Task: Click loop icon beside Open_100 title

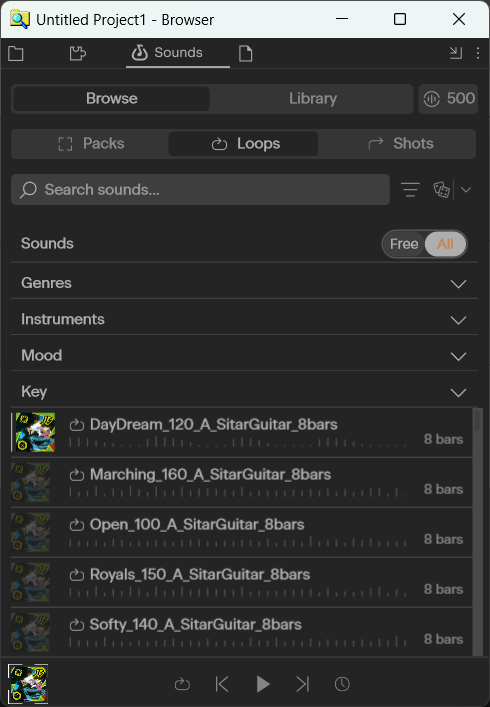Action: pos(77,525)
